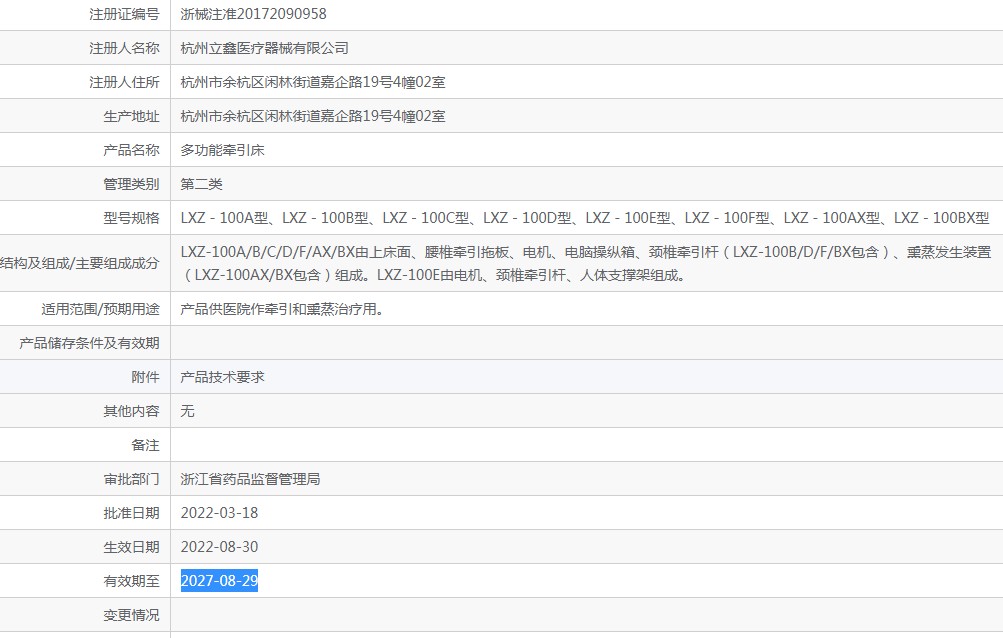Select the 产品储存条件及有效期 label
Image resolution: width=1003 pixels, height=638 pixels.
89,343
